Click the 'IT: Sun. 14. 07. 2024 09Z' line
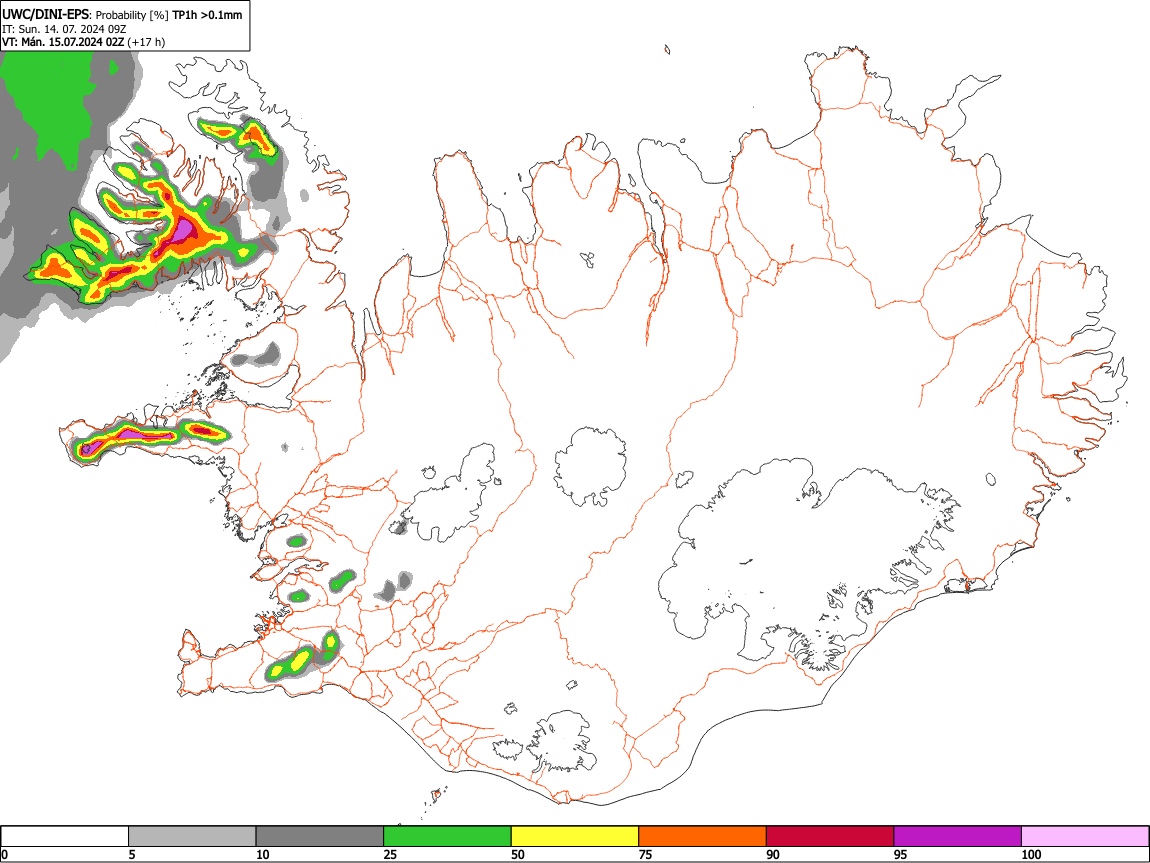 pos(64,29)
